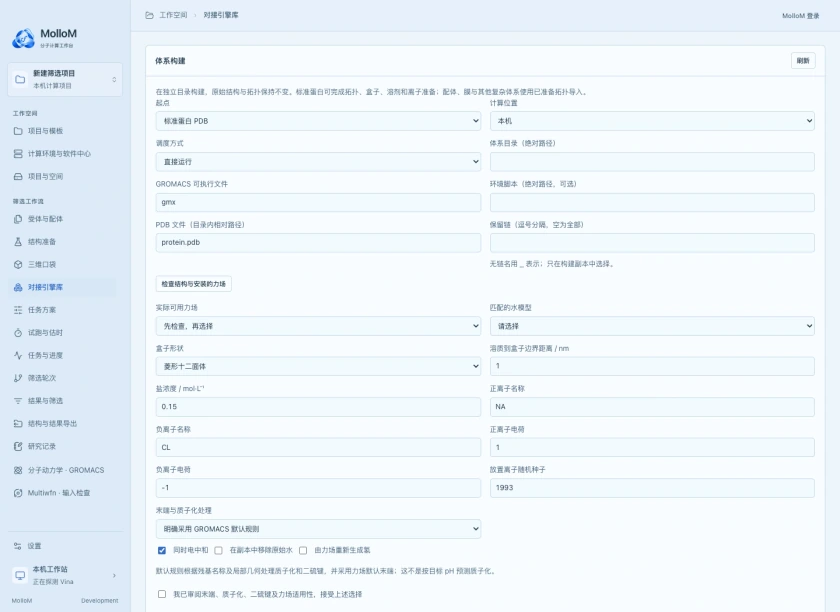Click the 溶质到盒子边界距离 input field

(652, 366)
